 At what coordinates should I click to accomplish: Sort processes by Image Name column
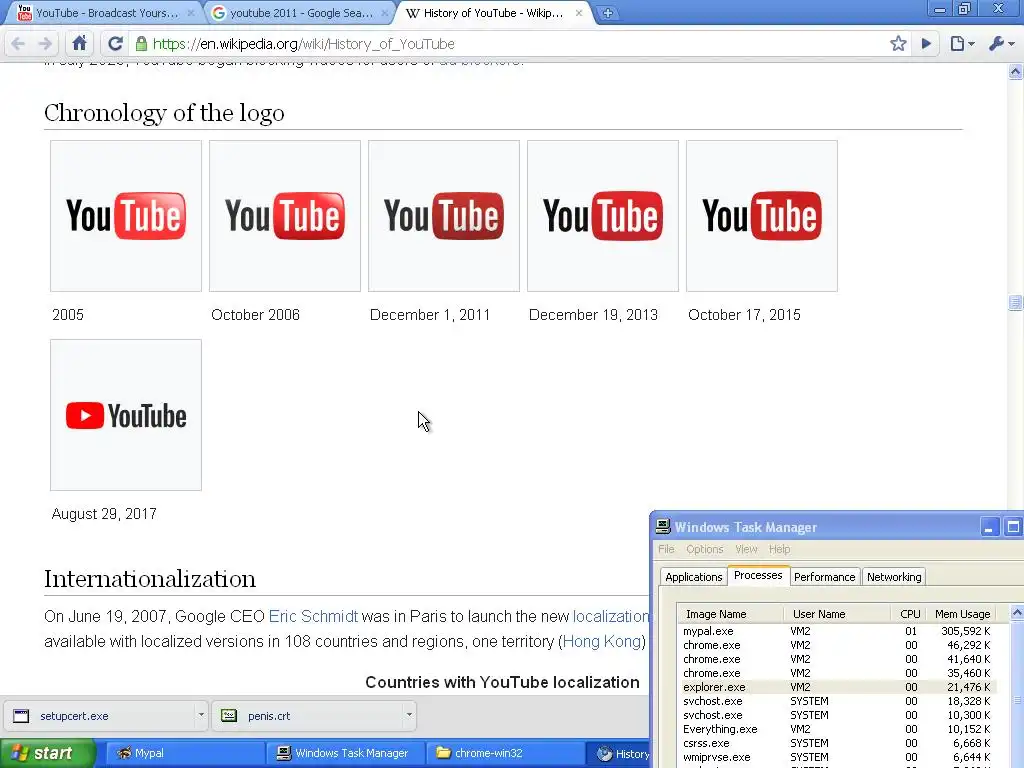click(730, 614)
